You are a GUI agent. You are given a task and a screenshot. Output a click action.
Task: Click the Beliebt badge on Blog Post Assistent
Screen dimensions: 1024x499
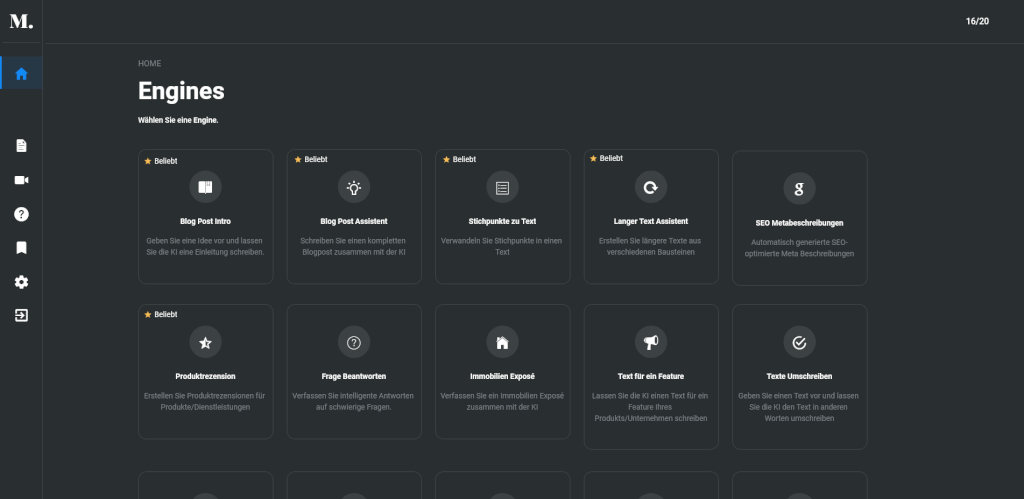311,159
